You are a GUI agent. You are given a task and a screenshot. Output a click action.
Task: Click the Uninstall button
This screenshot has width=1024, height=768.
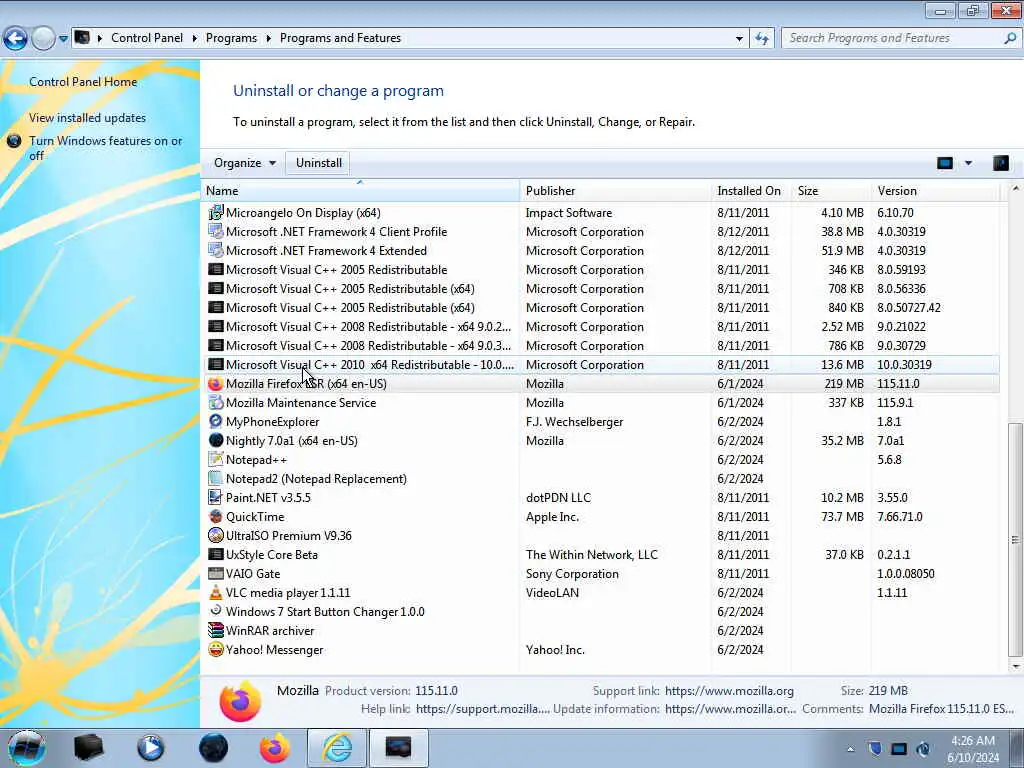point(318,163)
